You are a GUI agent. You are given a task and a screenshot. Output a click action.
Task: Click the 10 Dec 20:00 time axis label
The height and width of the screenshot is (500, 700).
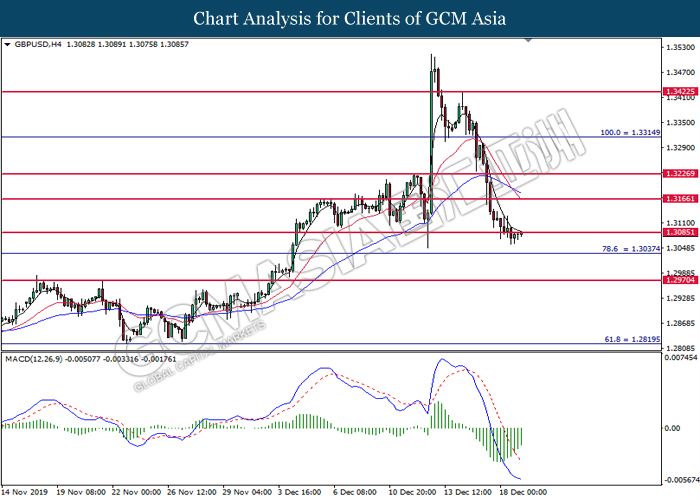click(412, 492)
